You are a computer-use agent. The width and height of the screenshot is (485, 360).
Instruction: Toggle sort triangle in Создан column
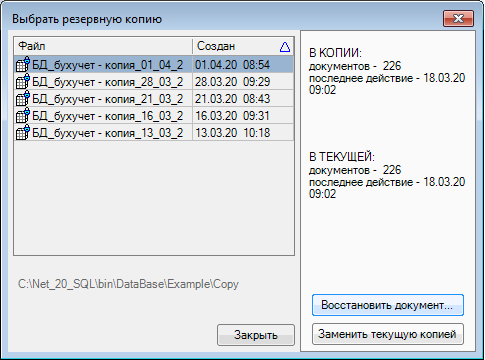285,47
